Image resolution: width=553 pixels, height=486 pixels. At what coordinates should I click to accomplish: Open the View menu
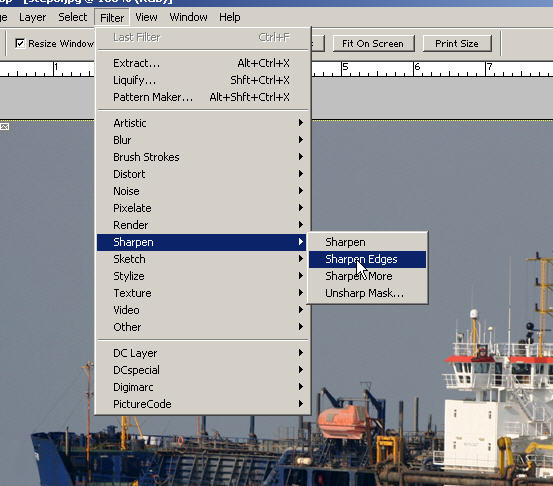(146, 17)
